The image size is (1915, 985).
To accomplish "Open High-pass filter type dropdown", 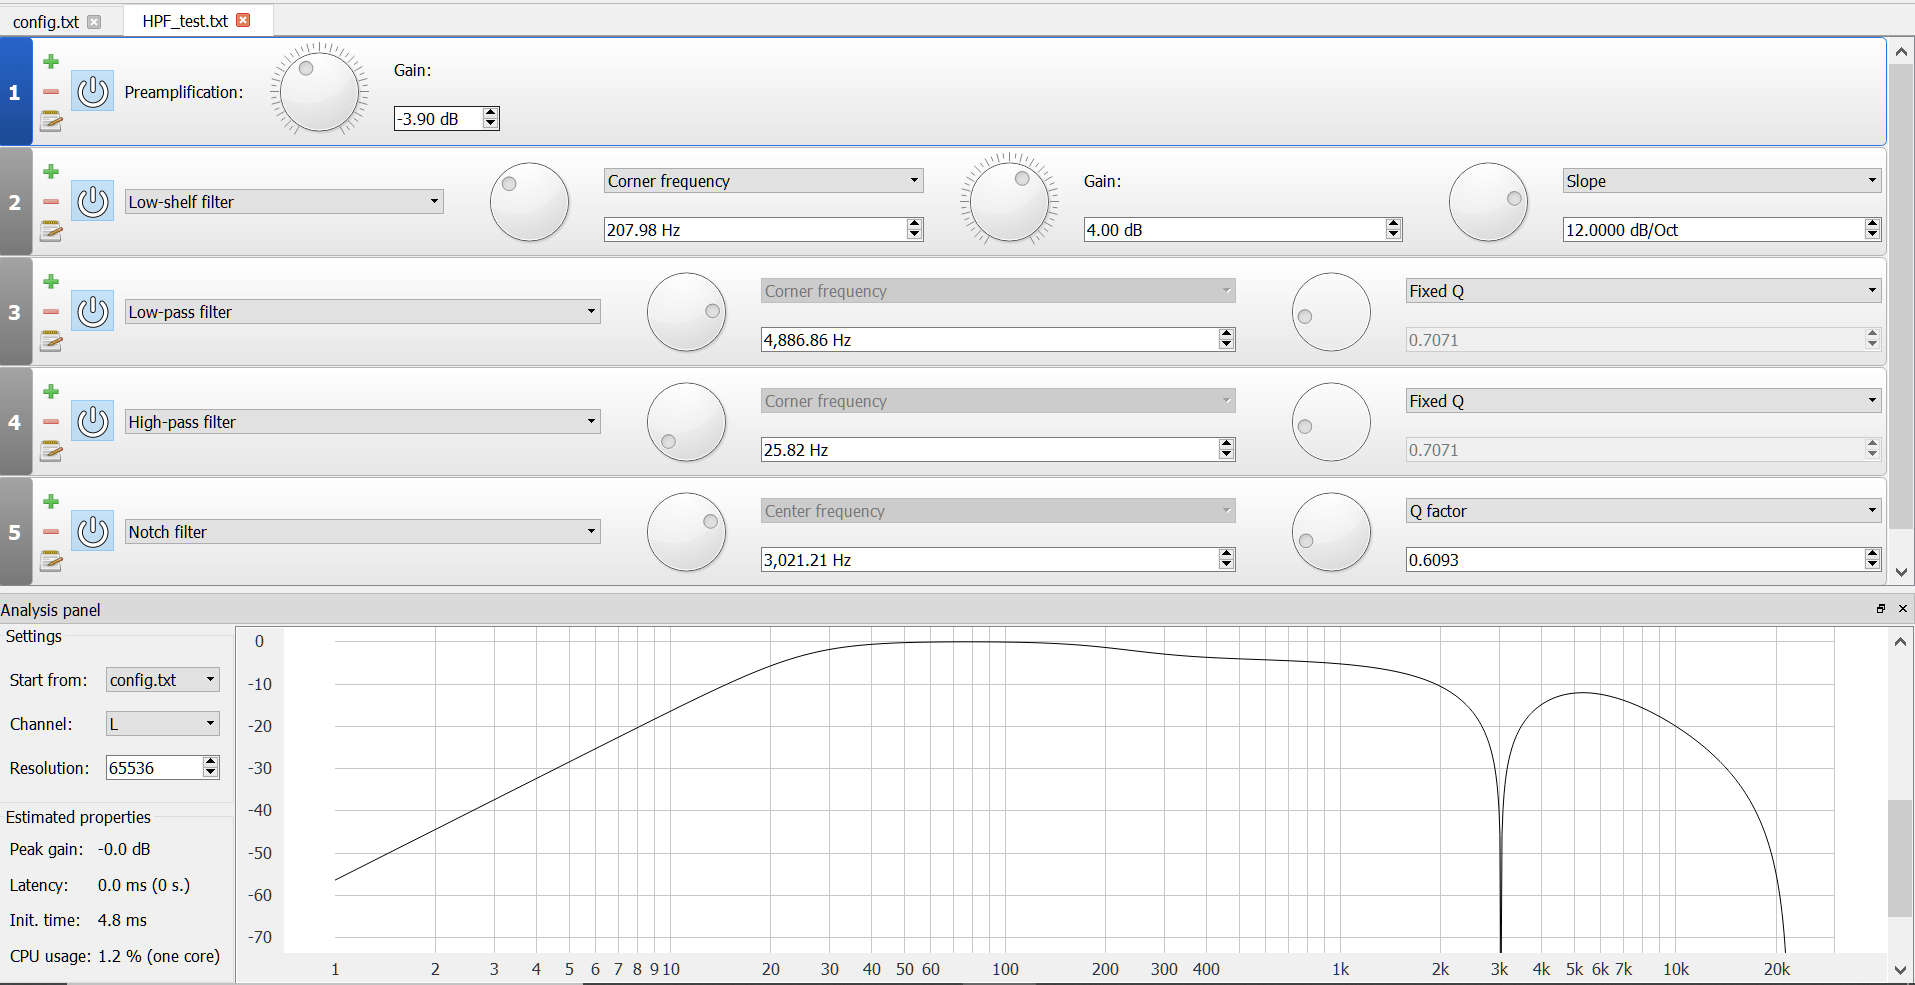I will (363, 422).
